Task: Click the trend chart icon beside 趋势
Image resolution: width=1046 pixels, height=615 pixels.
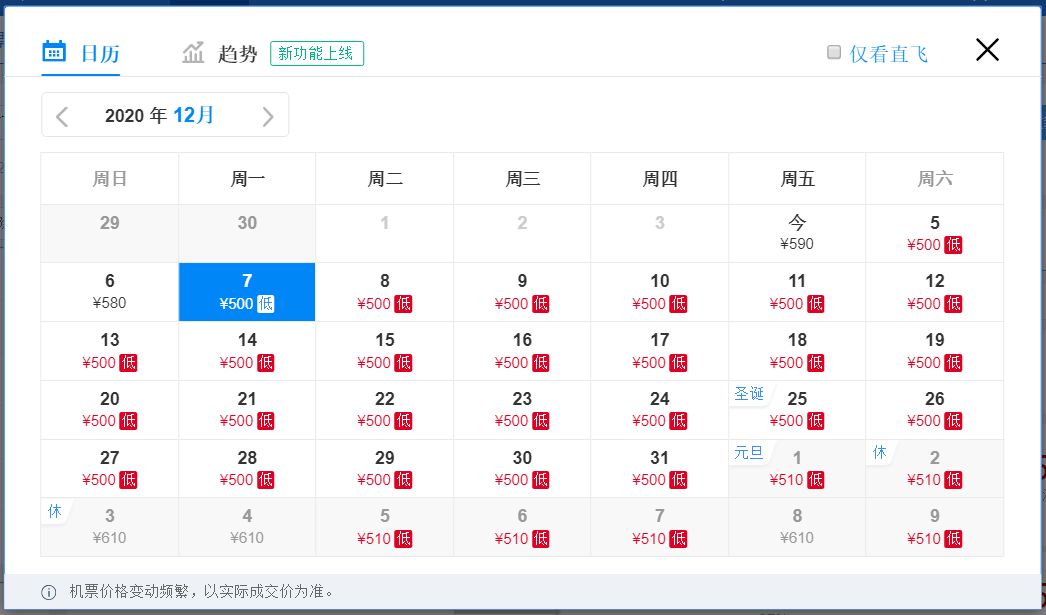Action: (193, 52)
